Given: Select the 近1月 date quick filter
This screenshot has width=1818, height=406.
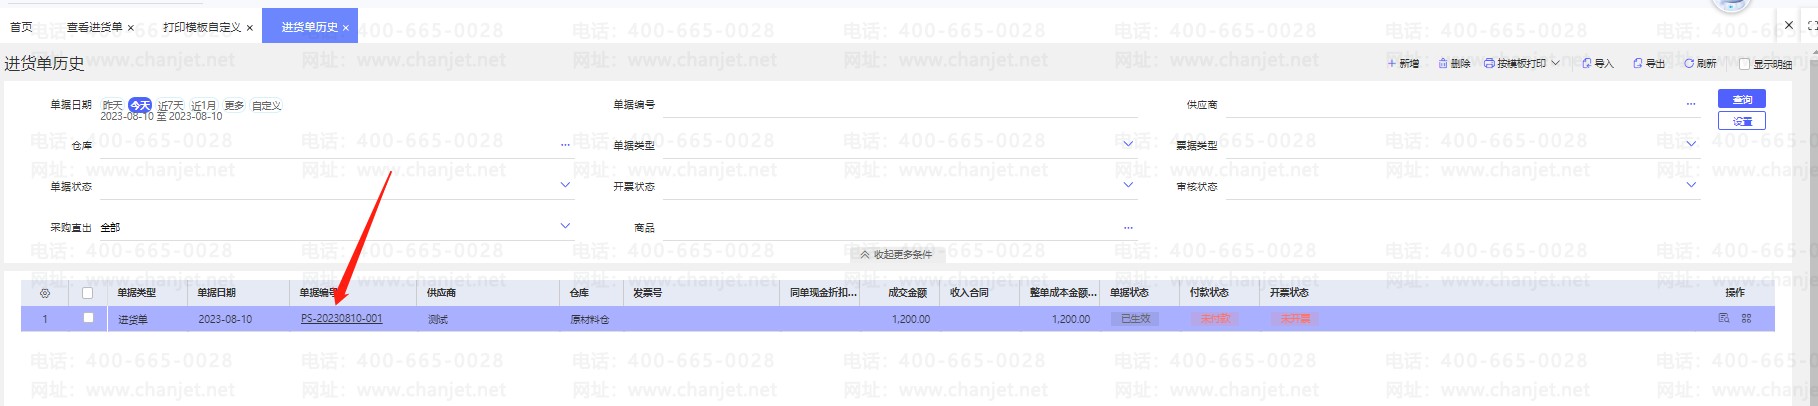Looking at the screenshot, I should coord(204,105).
